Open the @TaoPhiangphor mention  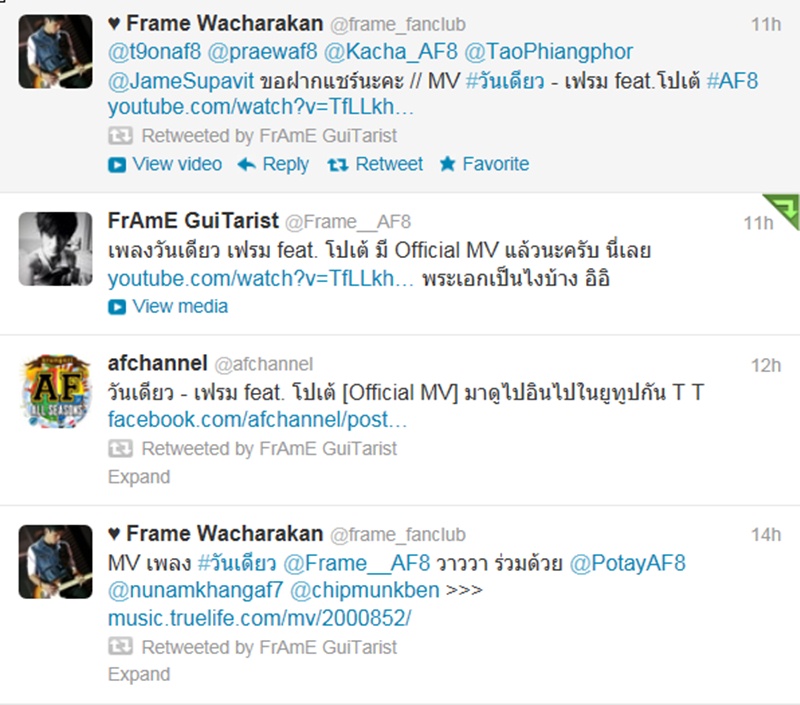click(x=549, y=52)
